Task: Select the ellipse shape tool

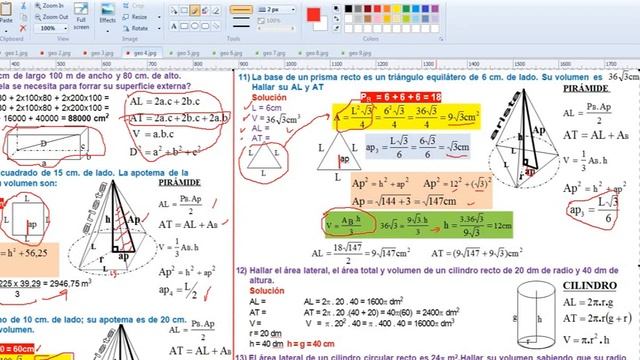Action: pos(195,26)
